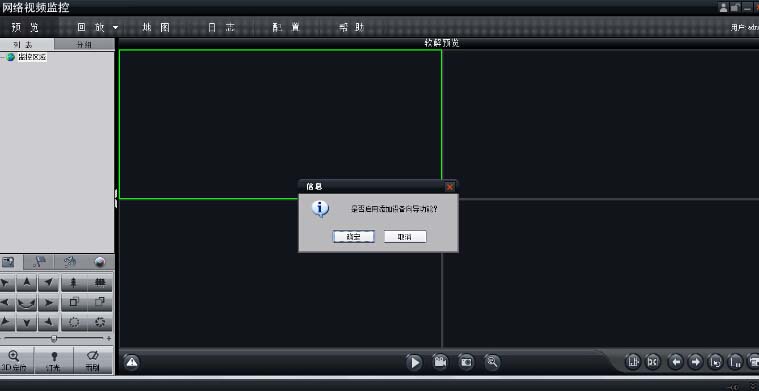This screenshot has height=391, width=759.
Task: Toggle the 3D定位 positioning mode
Action: pos(15,361)
